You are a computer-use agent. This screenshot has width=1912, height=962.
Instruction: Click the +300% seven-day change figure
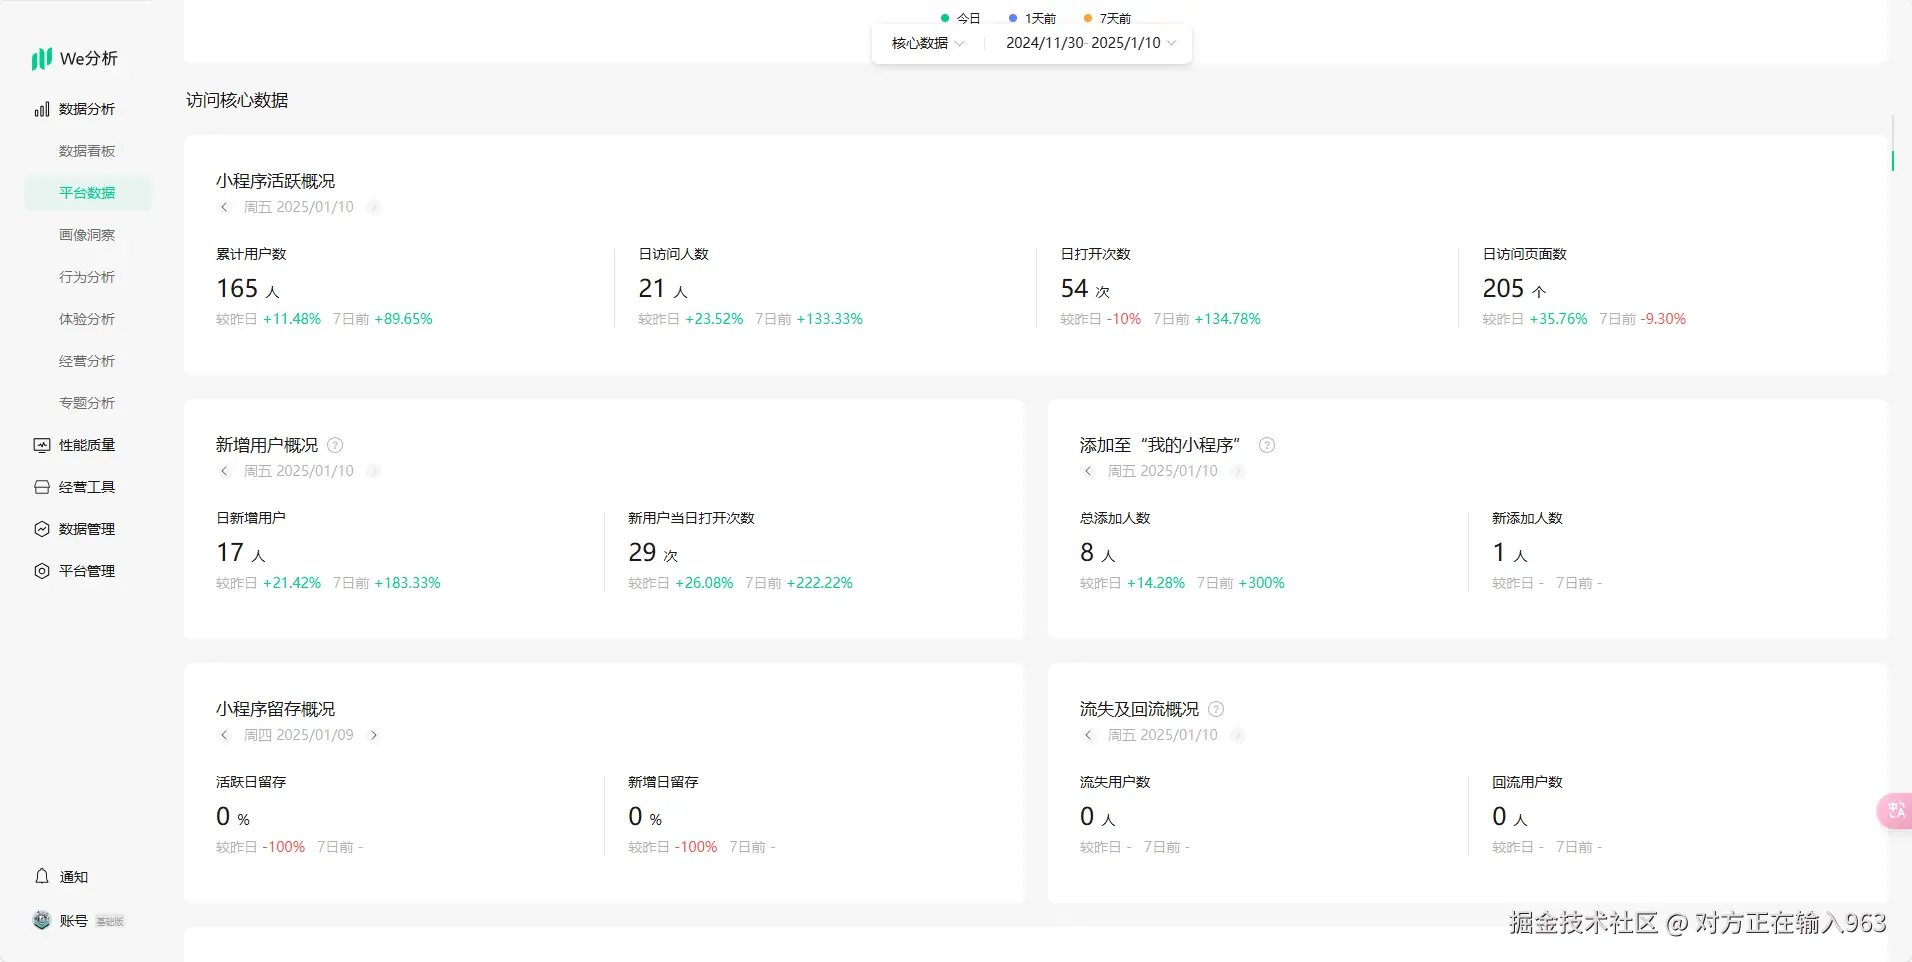click(1262, 583)
